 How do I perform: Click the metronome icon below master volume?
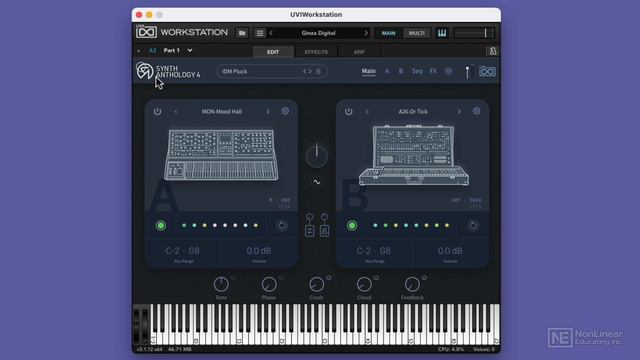(493, 51)
